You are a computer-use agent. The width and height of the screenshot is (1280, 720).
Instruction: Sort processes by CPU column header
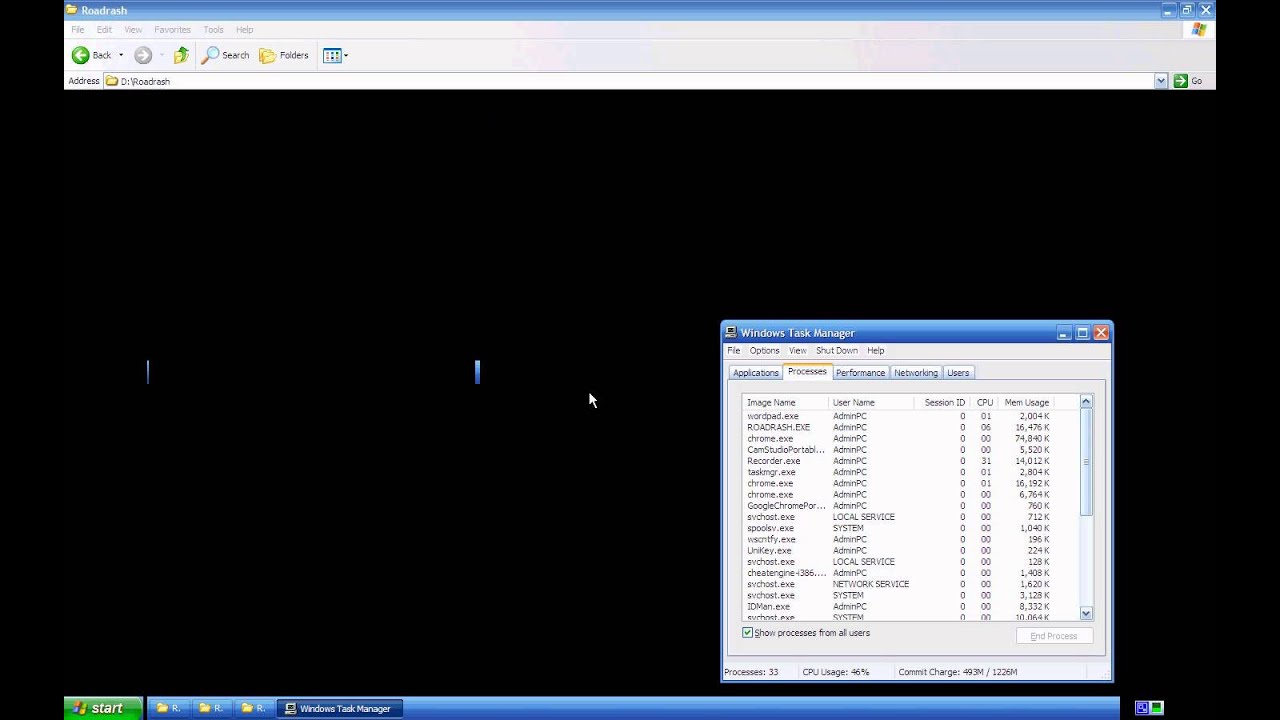984,402
